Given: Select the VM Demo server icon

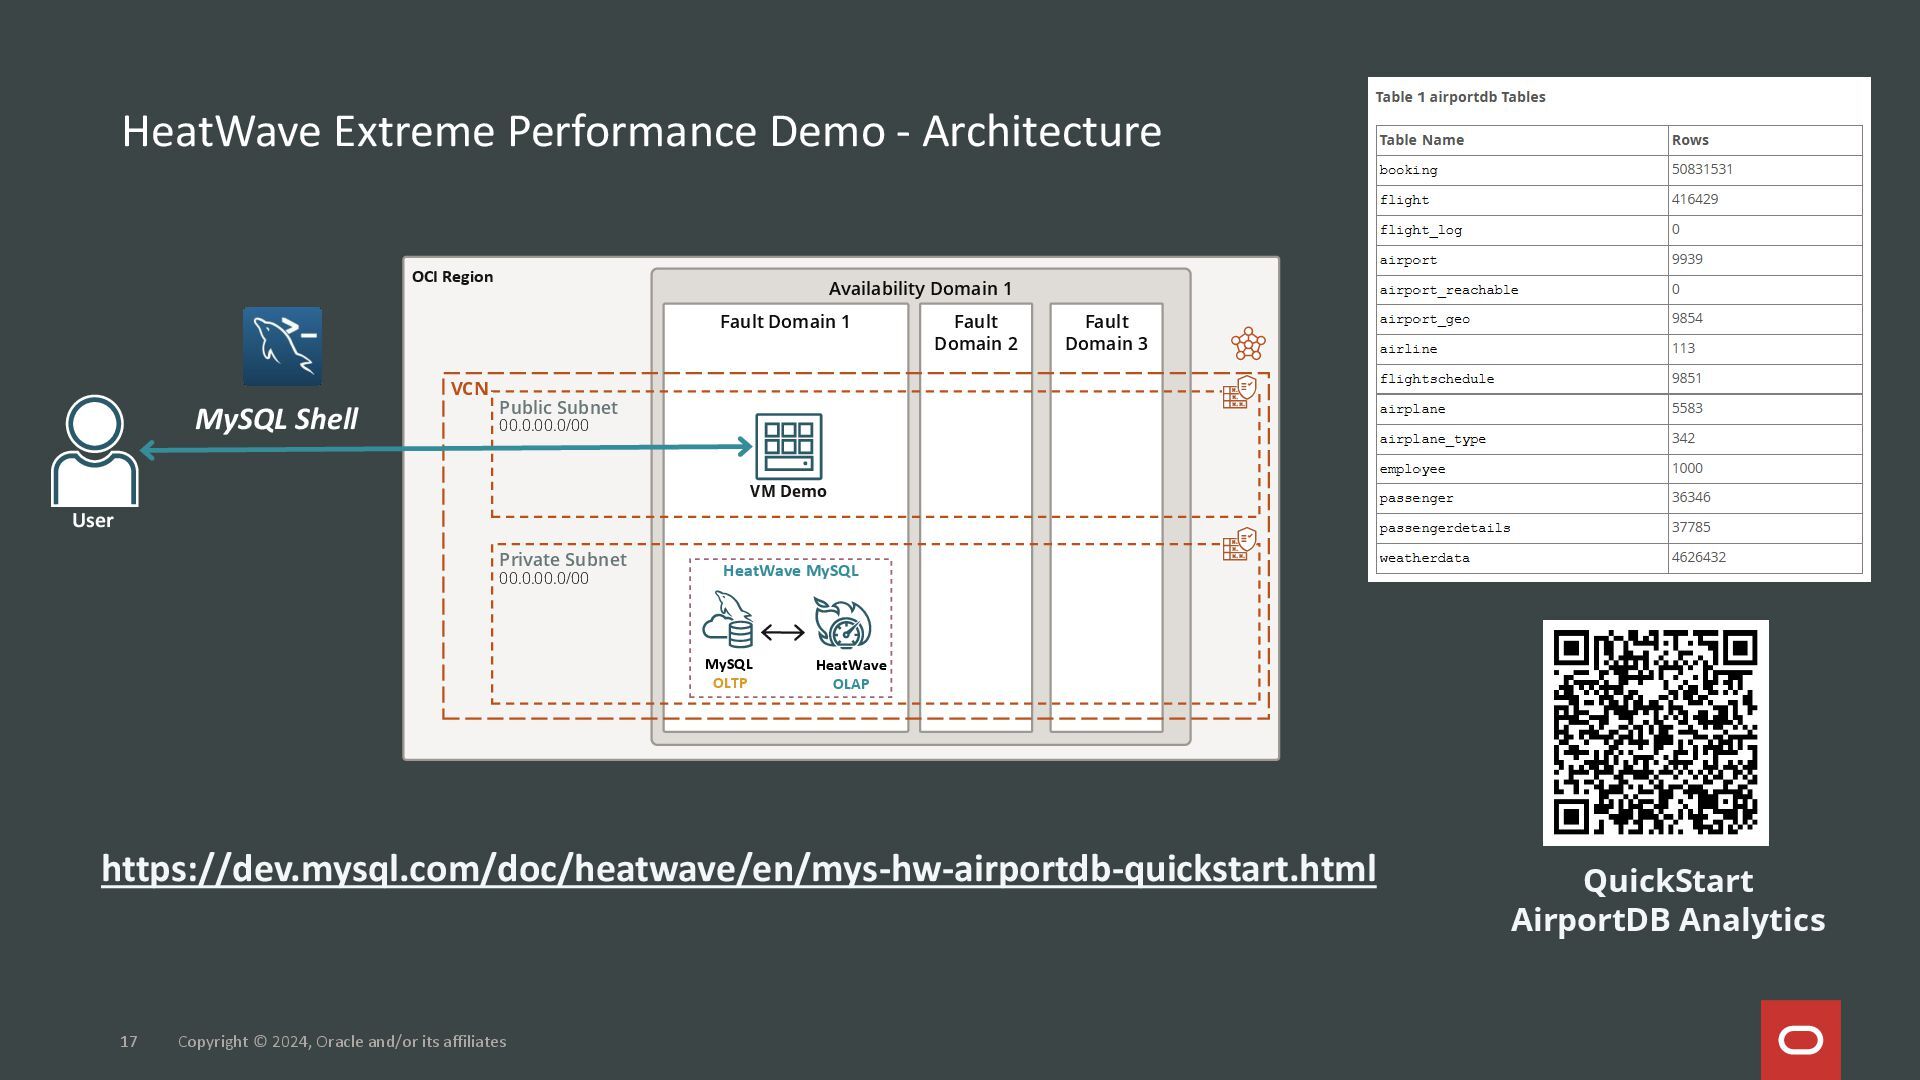Looking at the screenshot, I should [788, 446].
